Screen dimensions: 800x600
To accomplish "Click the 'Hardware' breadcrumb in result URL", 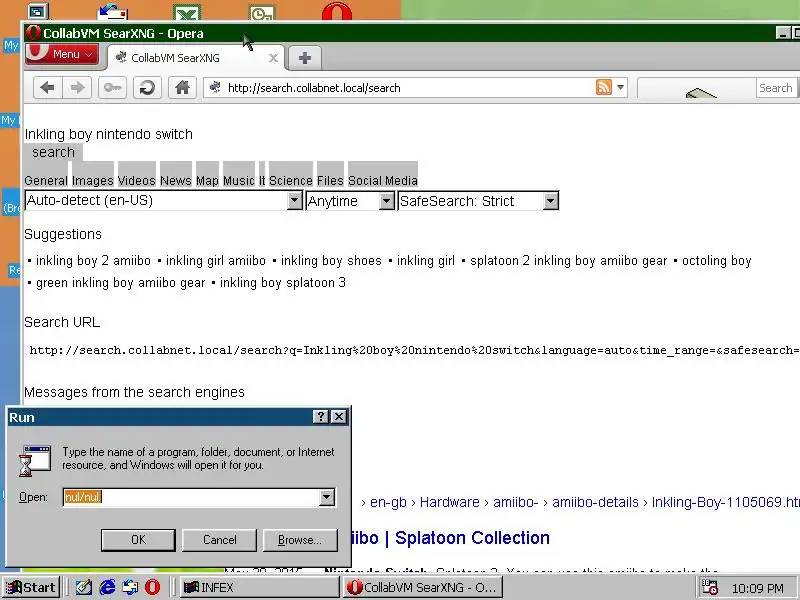I will [449, 503].
